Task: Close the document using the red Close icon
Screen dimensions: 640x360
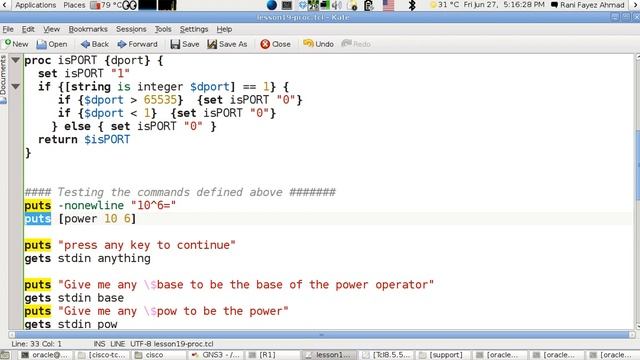Action: point(276,44)
